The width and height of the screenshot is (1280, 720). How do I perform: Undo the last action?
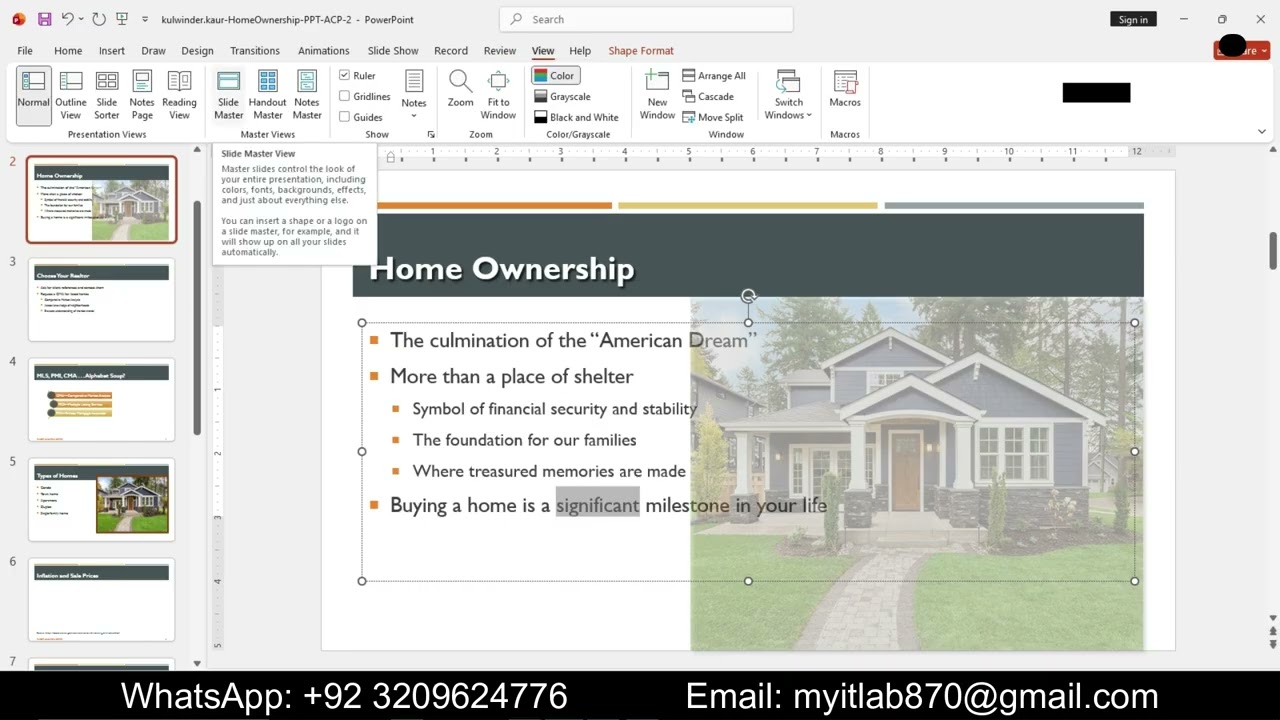point(66,19)
